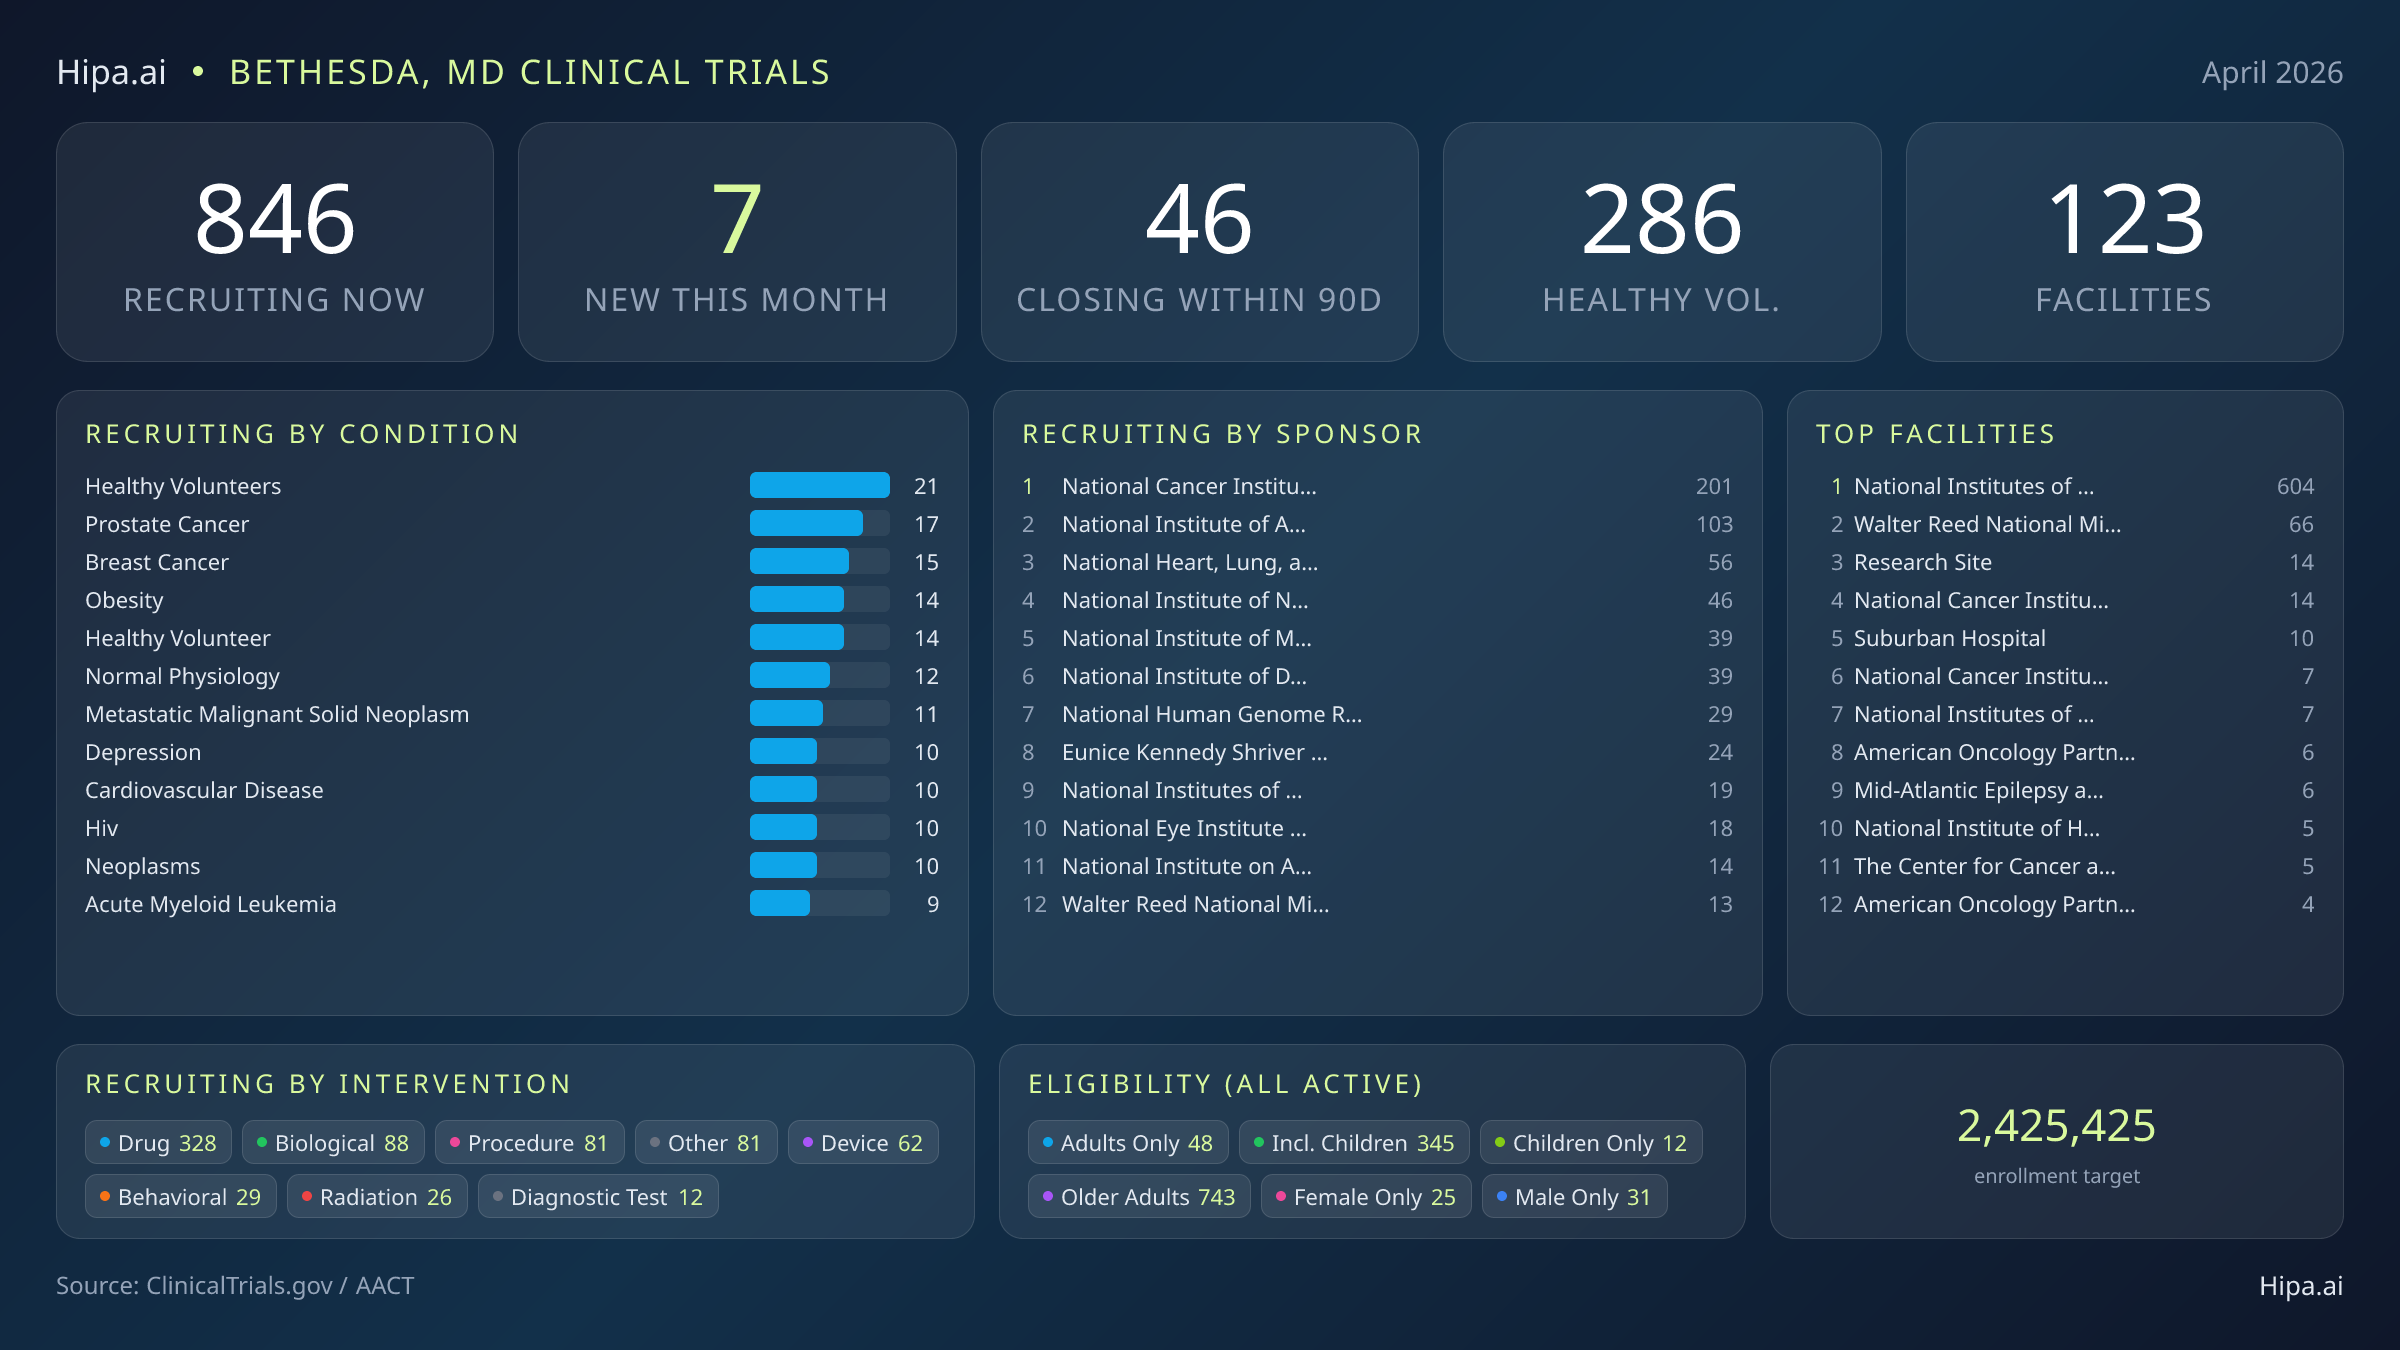The height and width of the screenshot is (1350, 2400).
Task: Click sponsor National Cancer Institu... with 201
Action: [1377, 486]
